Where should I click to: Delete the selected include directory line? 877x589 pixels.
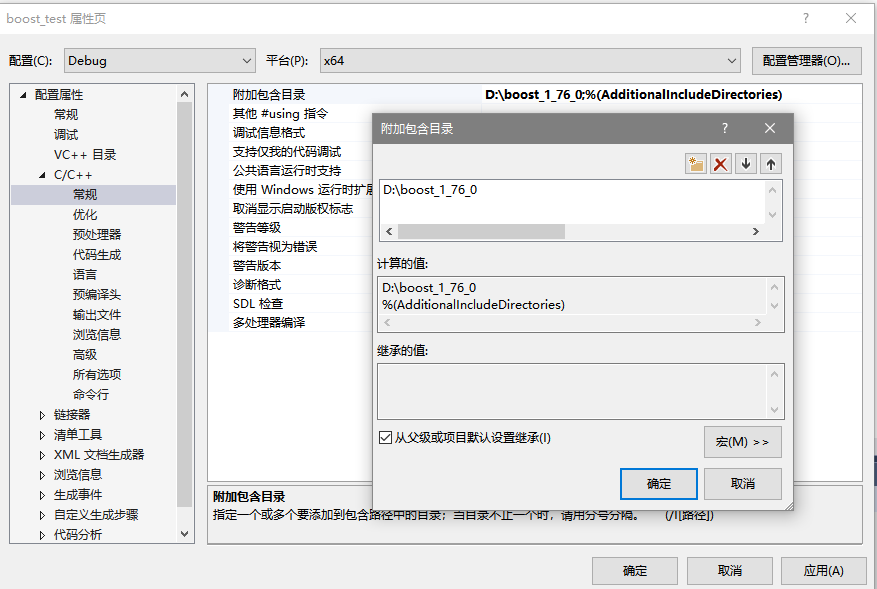[721, 164]
